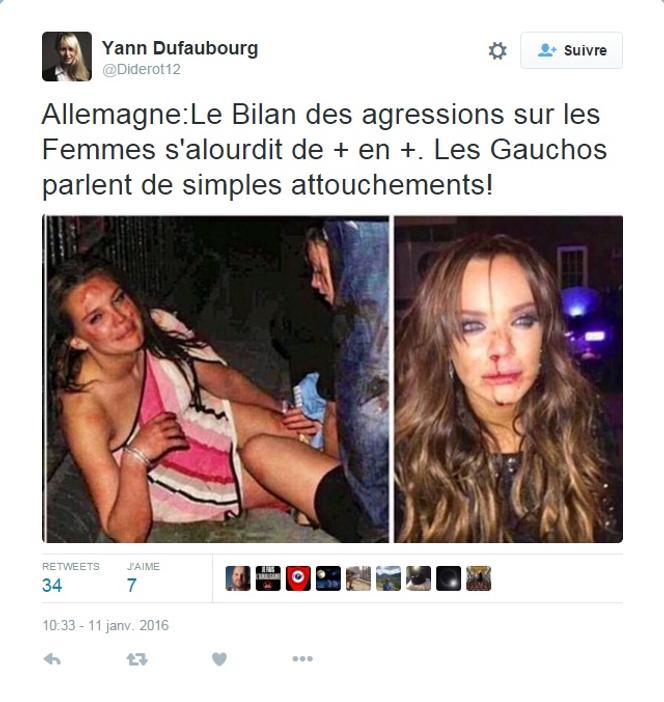Open the three-dots more options icon

(x=302, y=659)
